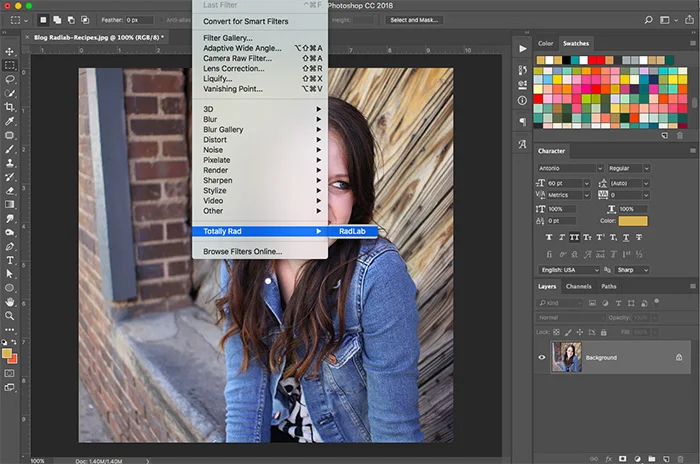This screenshot has width=700, height=464.
Task: Select the Path Selection arrow tool
Action: pos(9,274)
